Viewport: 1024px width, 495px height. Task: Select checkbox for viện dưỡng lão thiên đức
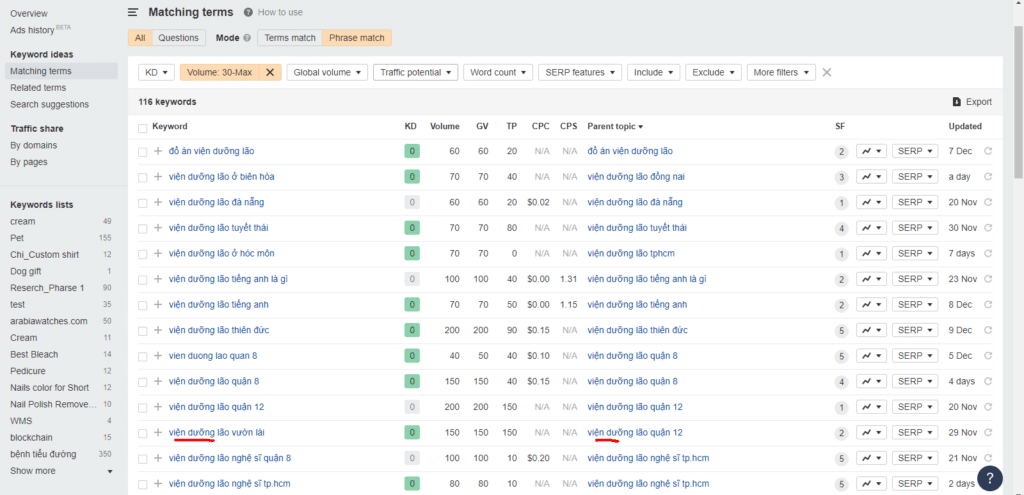(x=142, y=330)
